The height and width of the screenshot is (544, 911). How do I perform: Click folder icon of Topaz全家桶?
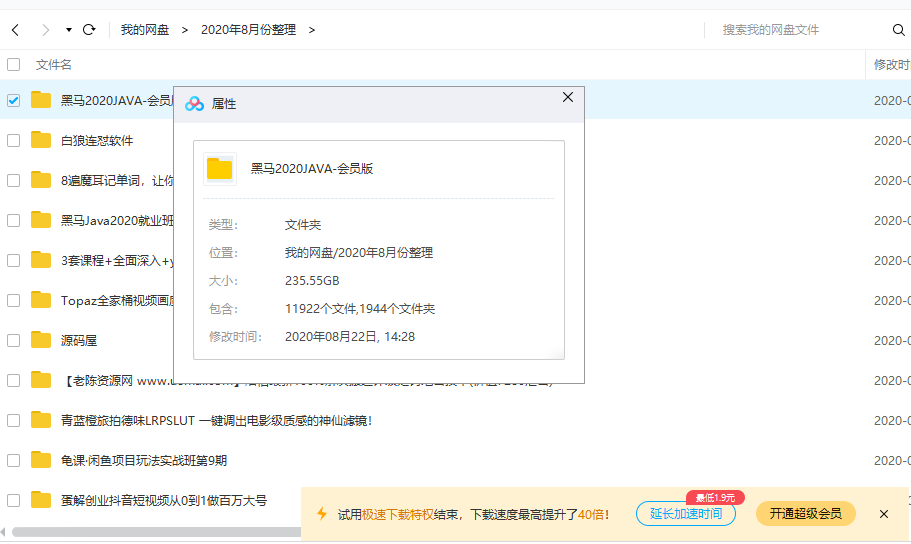[x=41, y=300]
